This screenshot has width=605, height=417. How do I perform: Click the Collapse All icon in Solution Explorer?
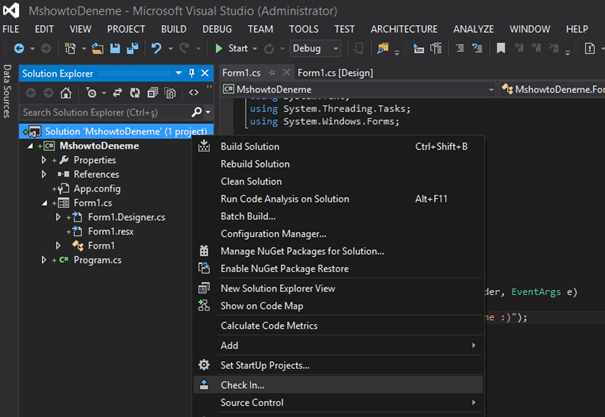153,93
